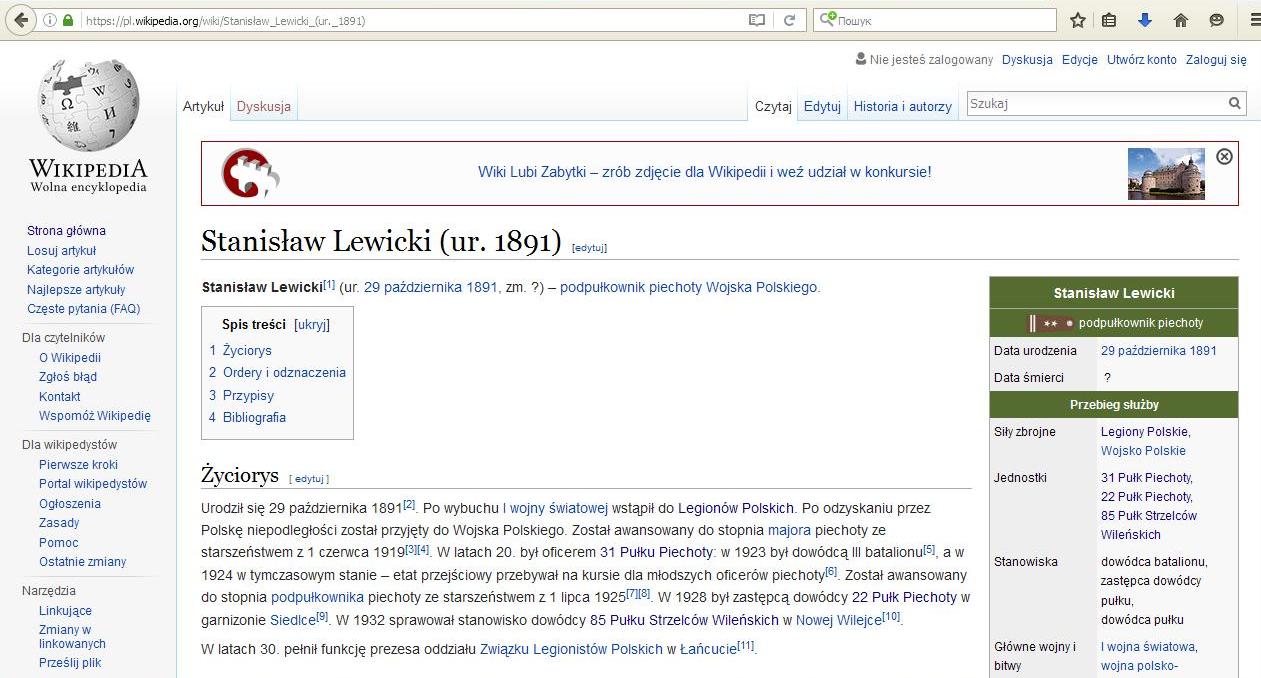
Task: Switch to the Dyskusja tab
Action: pyautogui.click(x=264, y=106)
